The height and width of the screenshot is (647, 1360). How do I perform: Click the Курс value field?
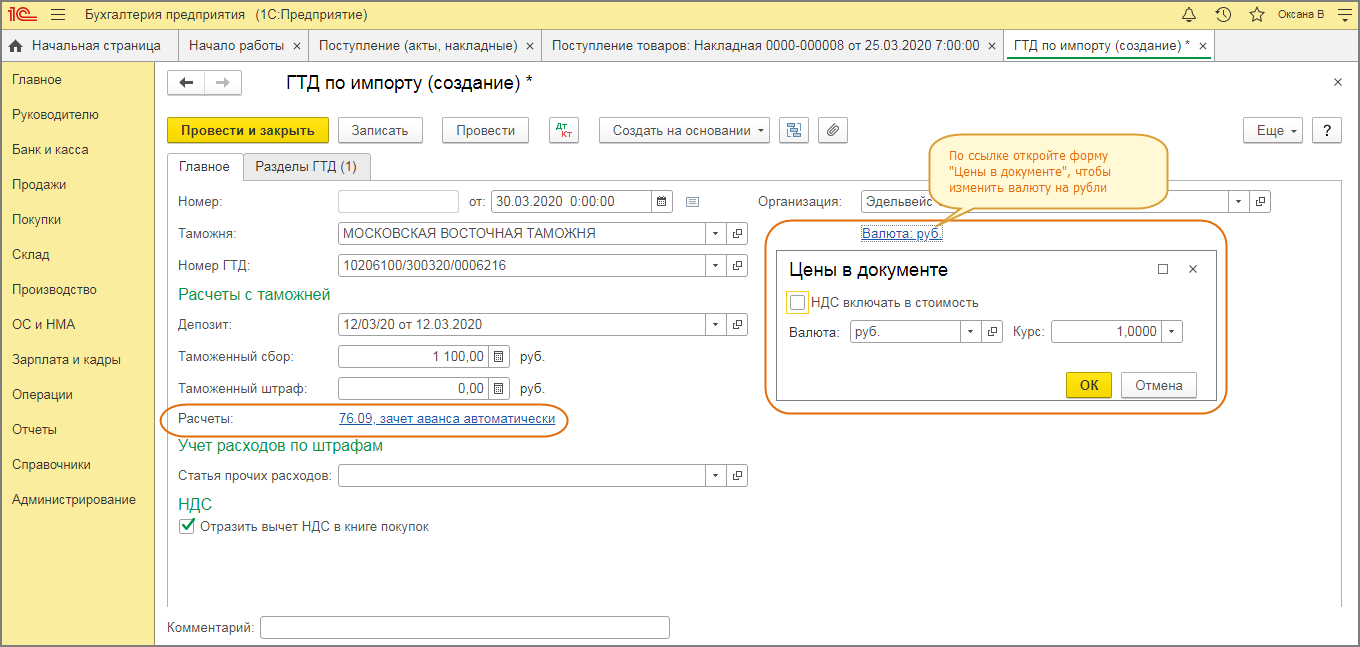tap(1106, 331)
